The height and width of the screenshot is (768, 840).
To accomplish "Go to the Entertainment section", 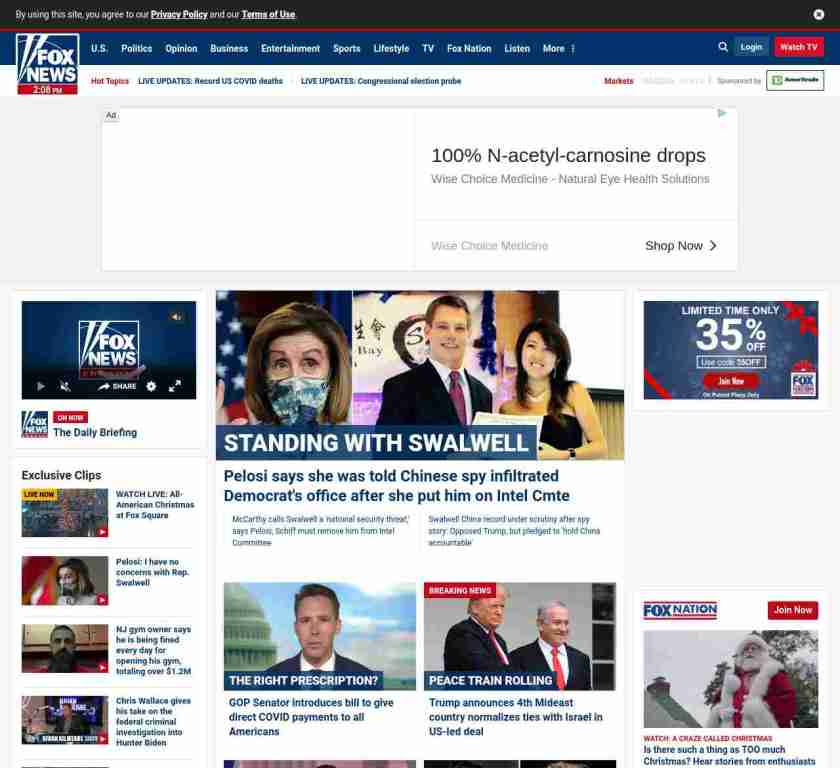I will [290, 48].
